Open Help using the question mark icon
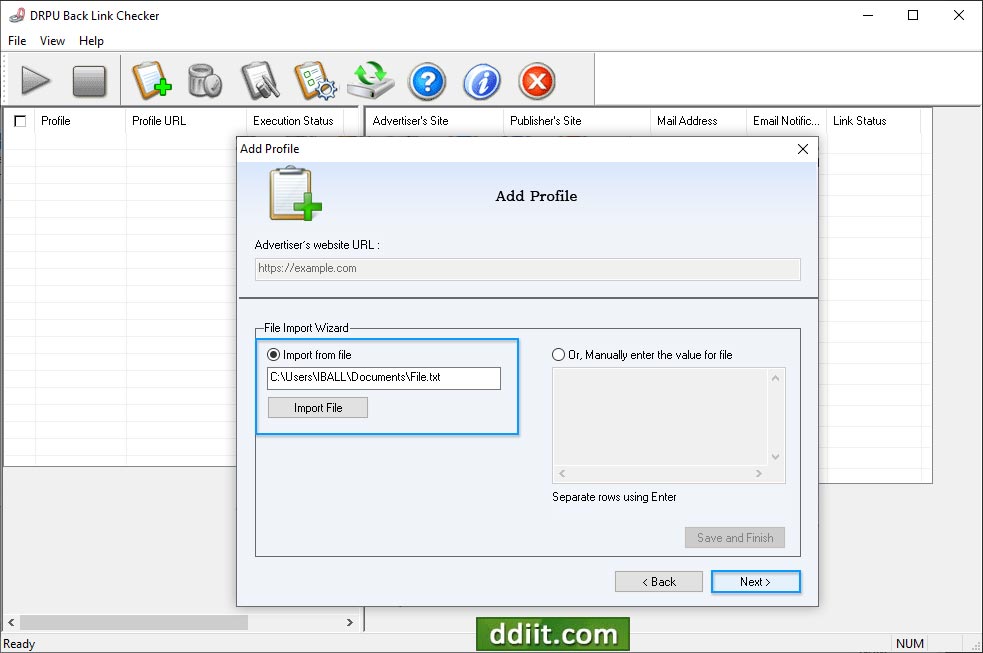The height and width of the screenshot is (653, 983). pyautogui.click(x=427, y=81)
